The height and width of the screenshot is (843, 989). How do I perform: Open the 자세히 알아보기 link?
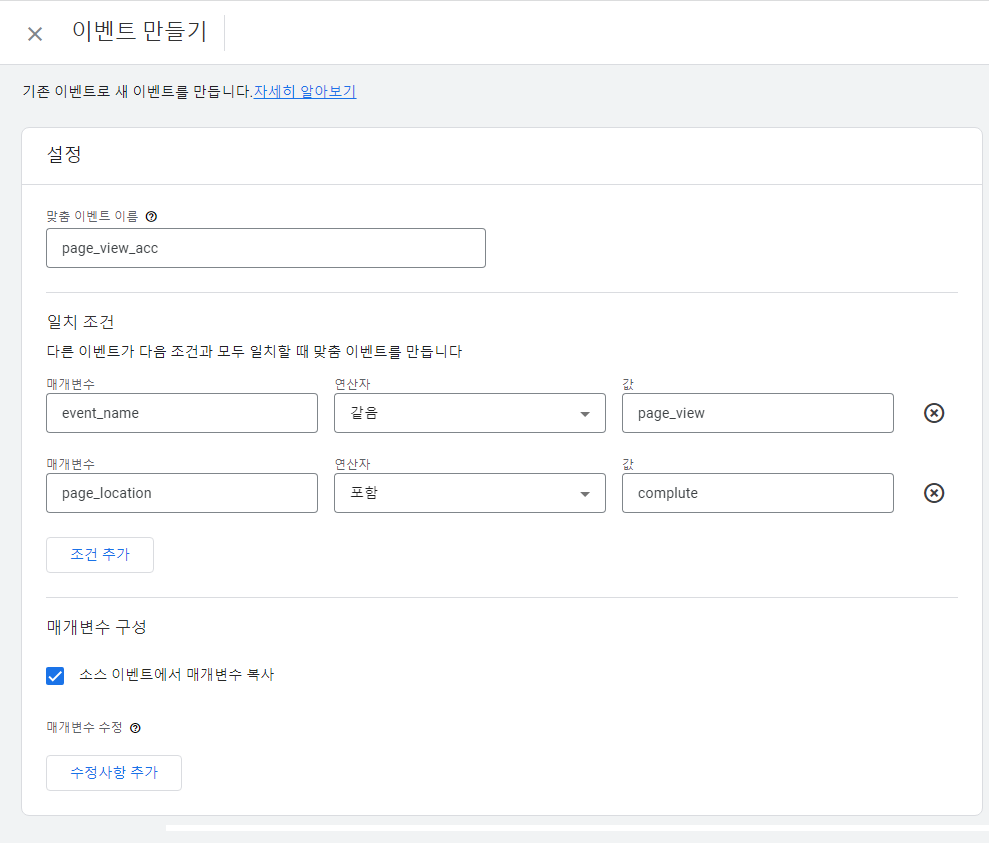tap(305, 92)
